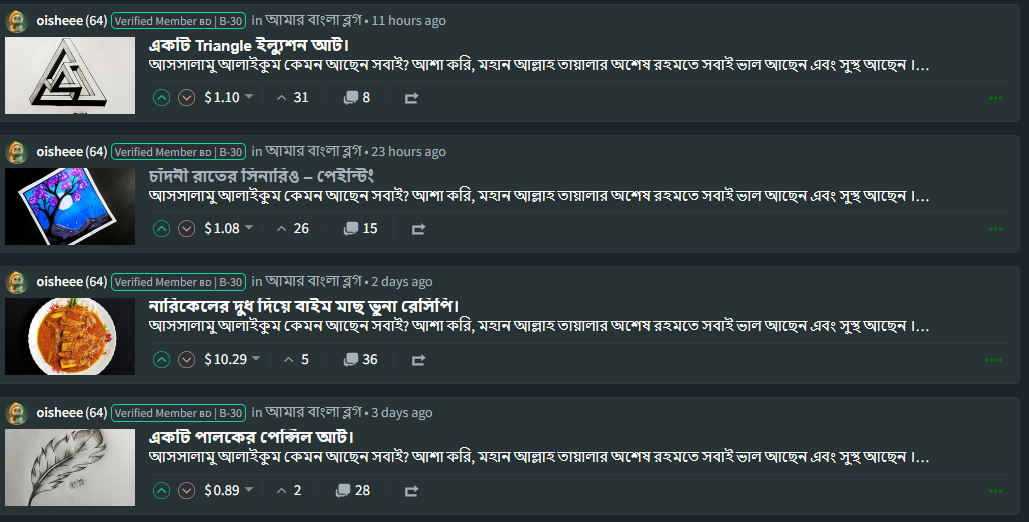Toggle upvote on the $10.29 fish recipe post

(162, 360)
